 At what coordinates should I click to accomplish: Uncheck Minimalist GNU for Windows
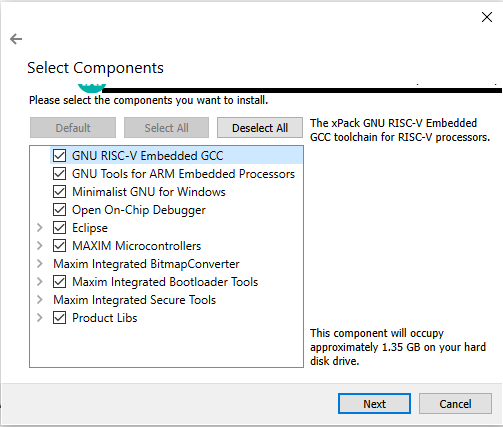pos(59,192)
